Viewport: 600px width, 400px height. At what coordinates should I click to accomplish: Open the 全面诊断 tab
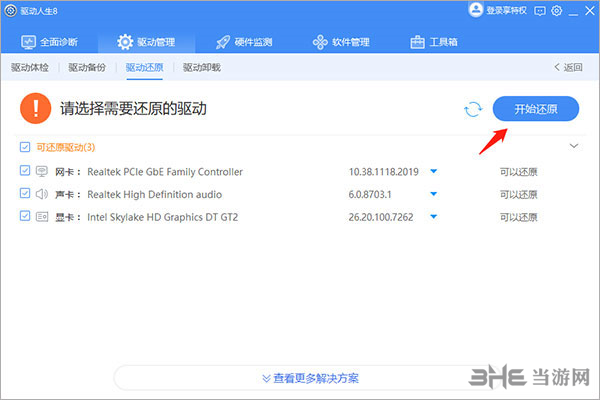(x=49, y=42)
